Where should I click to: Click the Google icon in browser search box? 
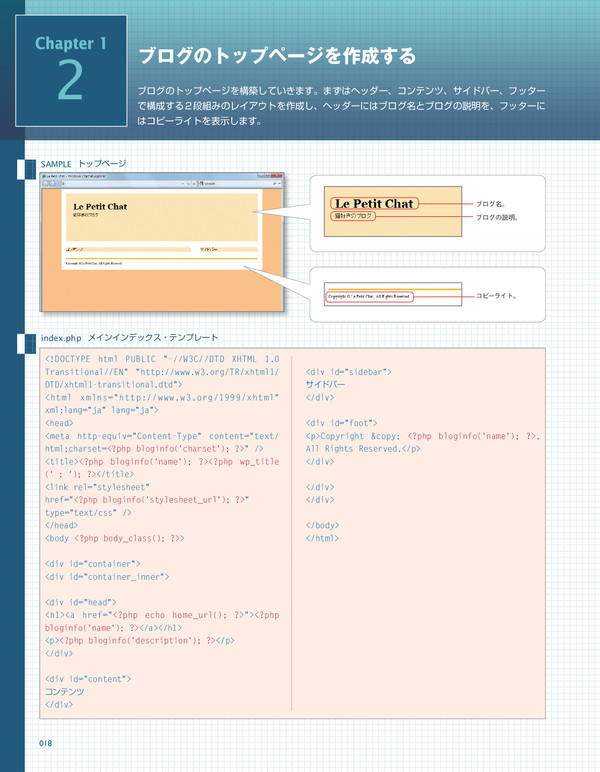(x=201, y=184)
